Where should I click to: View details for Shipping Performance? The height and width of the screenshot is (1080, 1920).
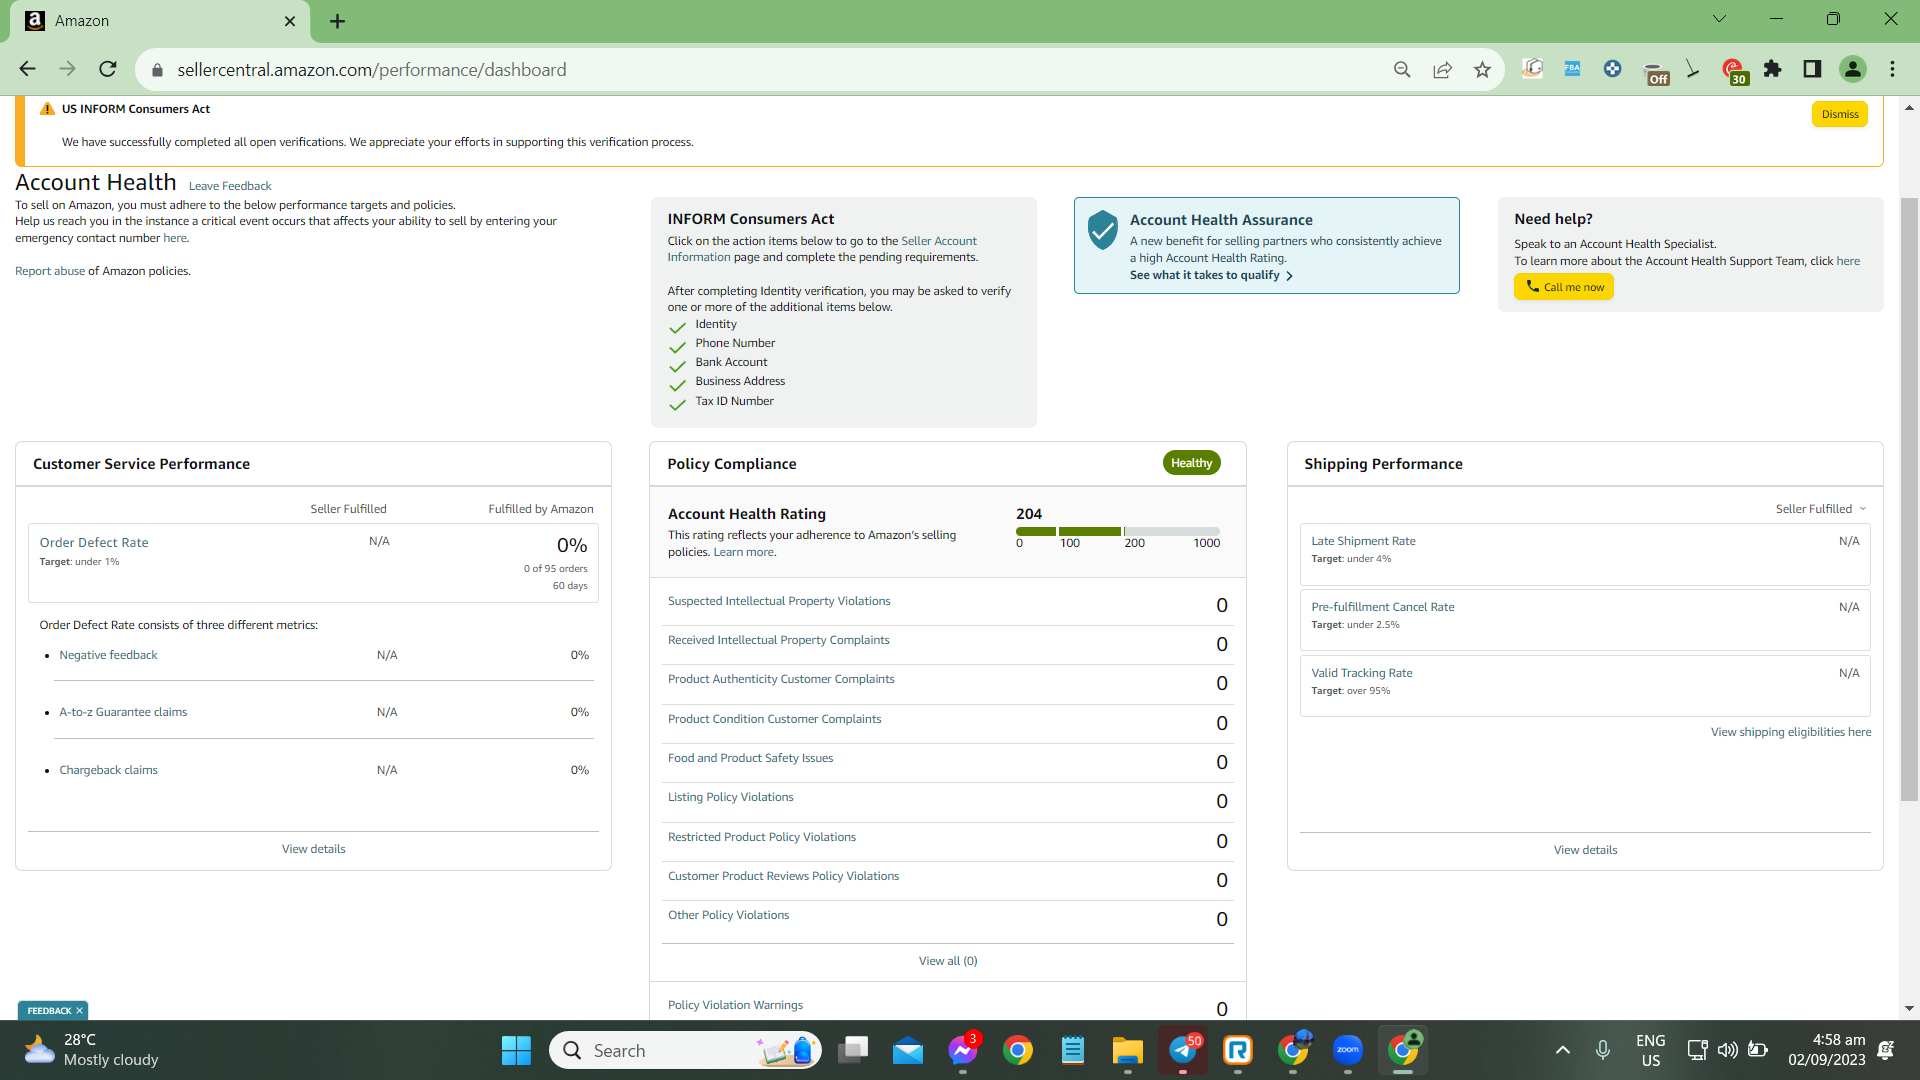pos(1585,850)
